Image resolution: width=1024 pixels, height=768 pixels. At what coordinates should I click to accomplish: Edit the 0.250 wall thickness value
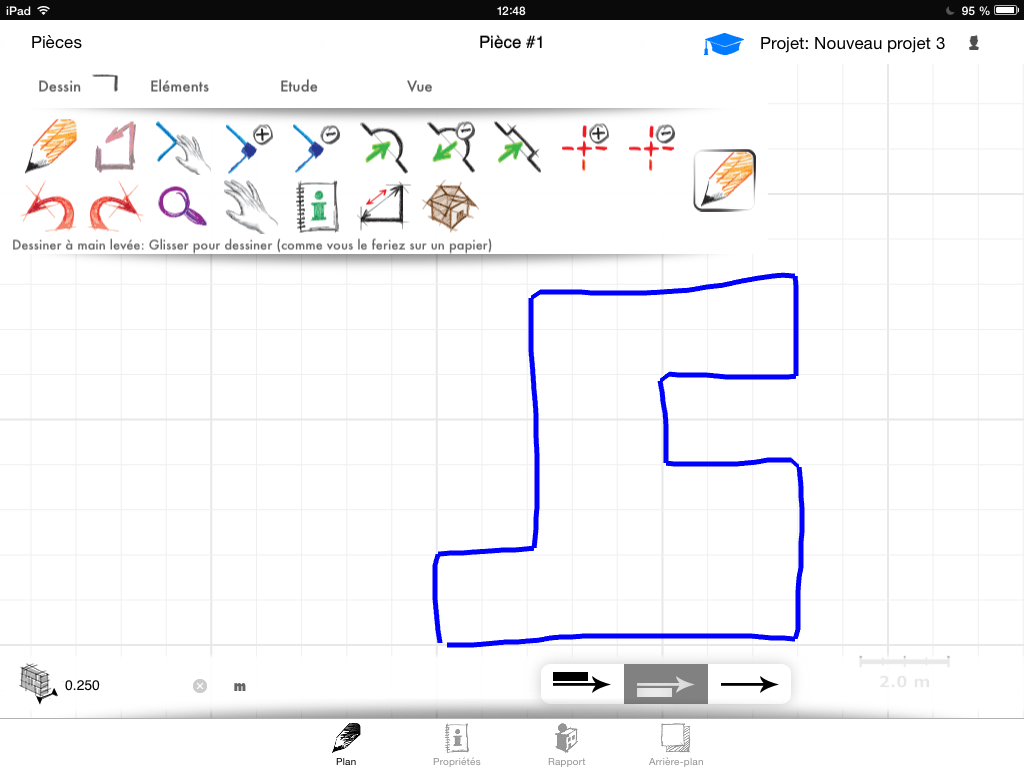(82, 686)
